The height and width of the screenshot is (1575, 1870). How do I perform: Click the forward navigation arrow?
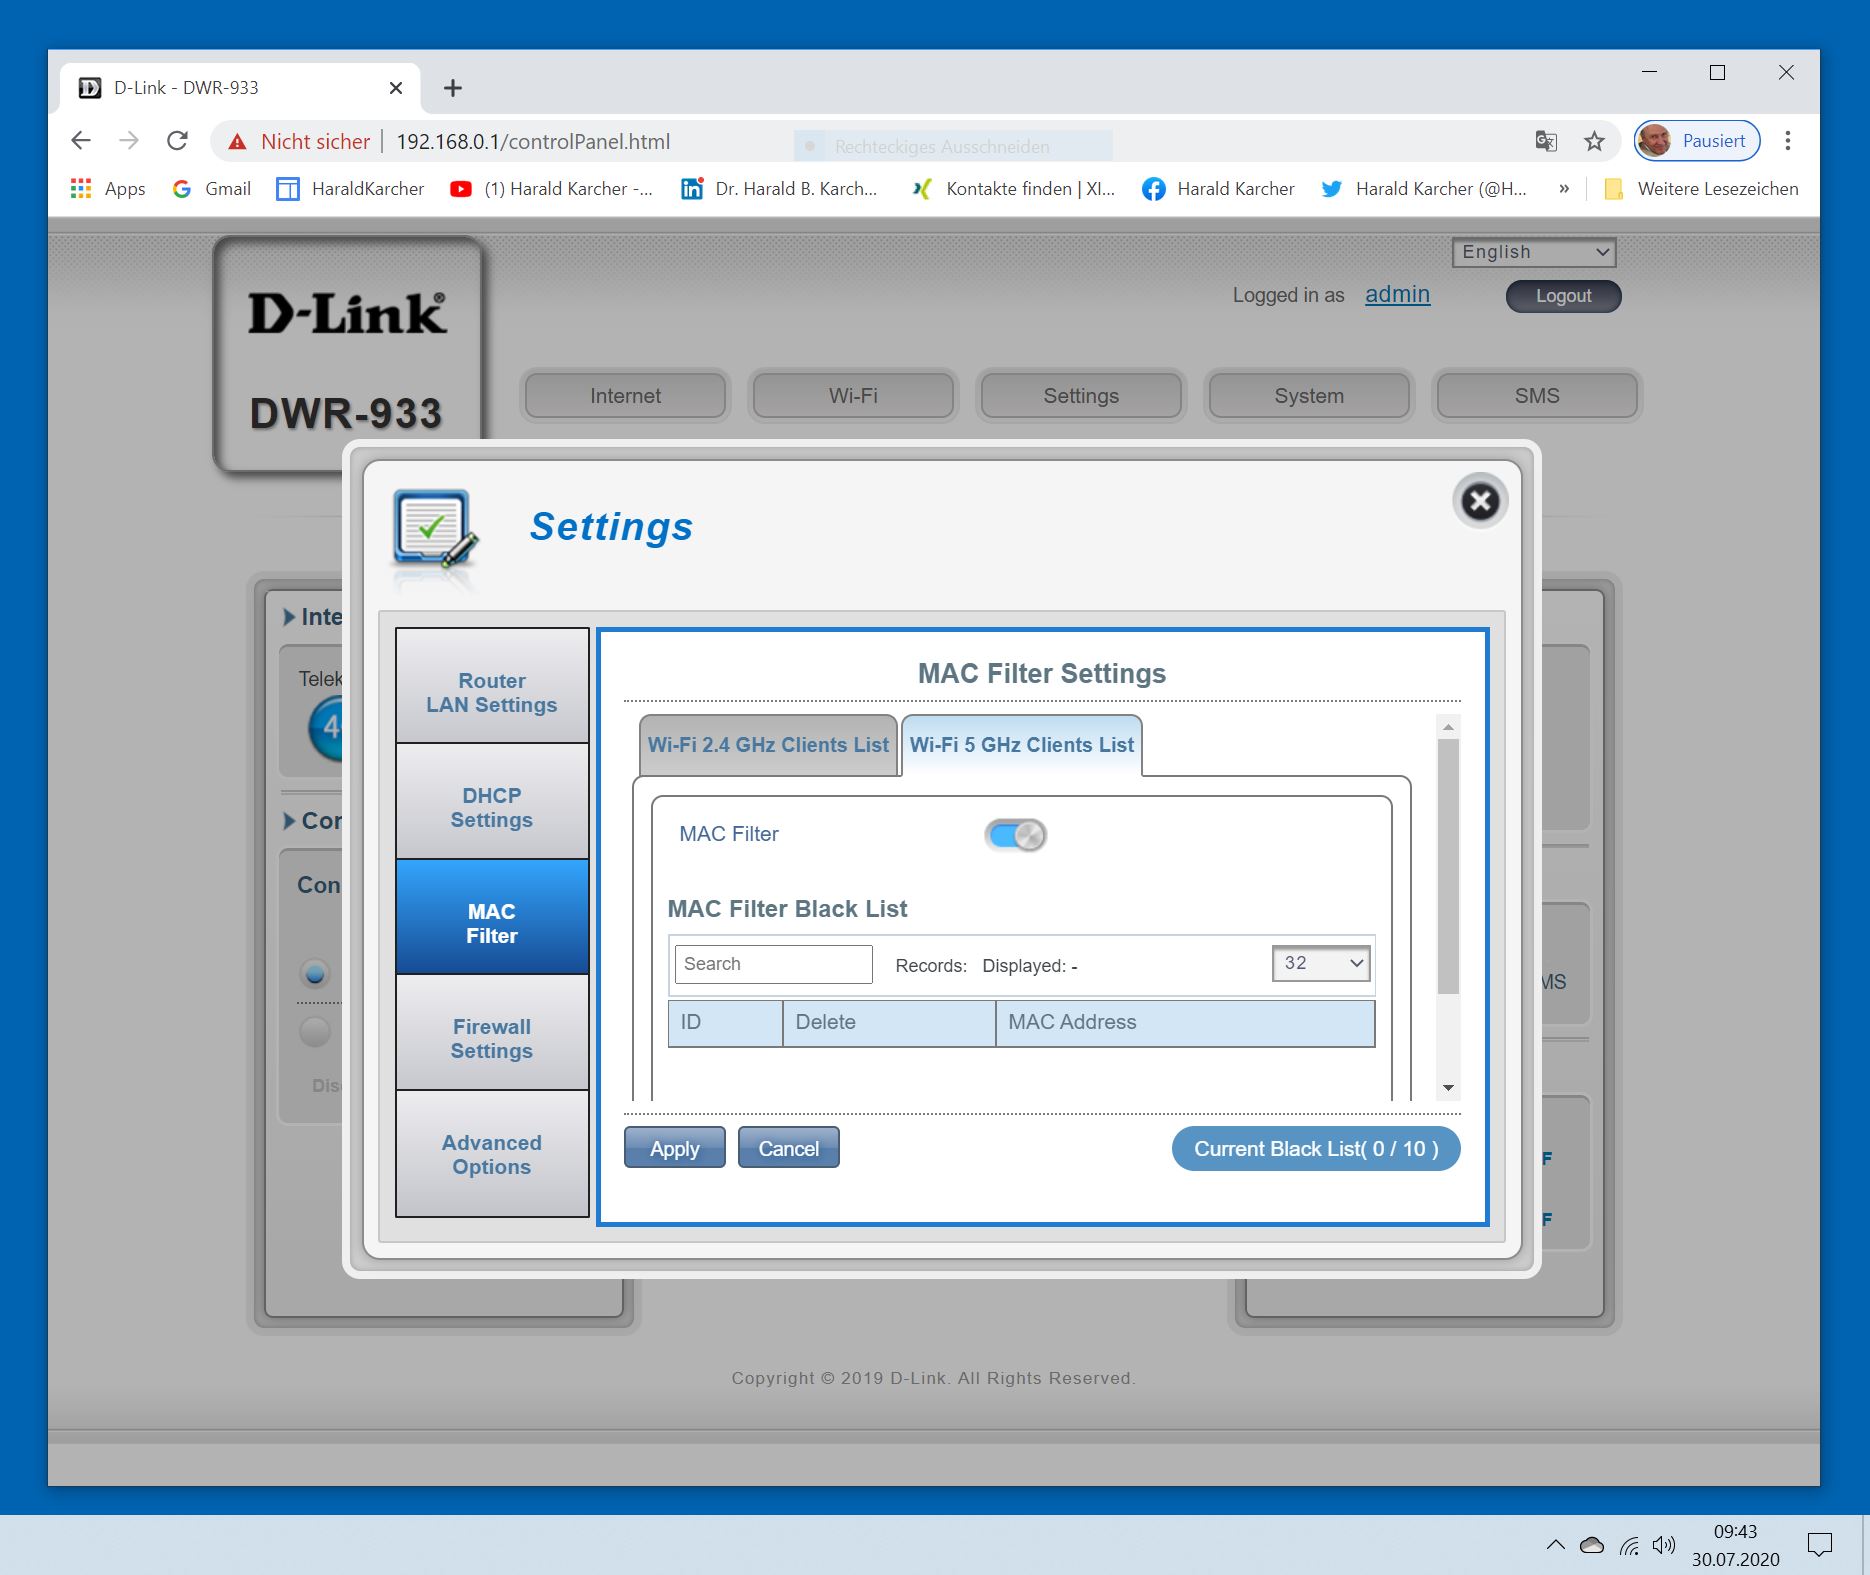pyautogui.click(x=129, y=141)
